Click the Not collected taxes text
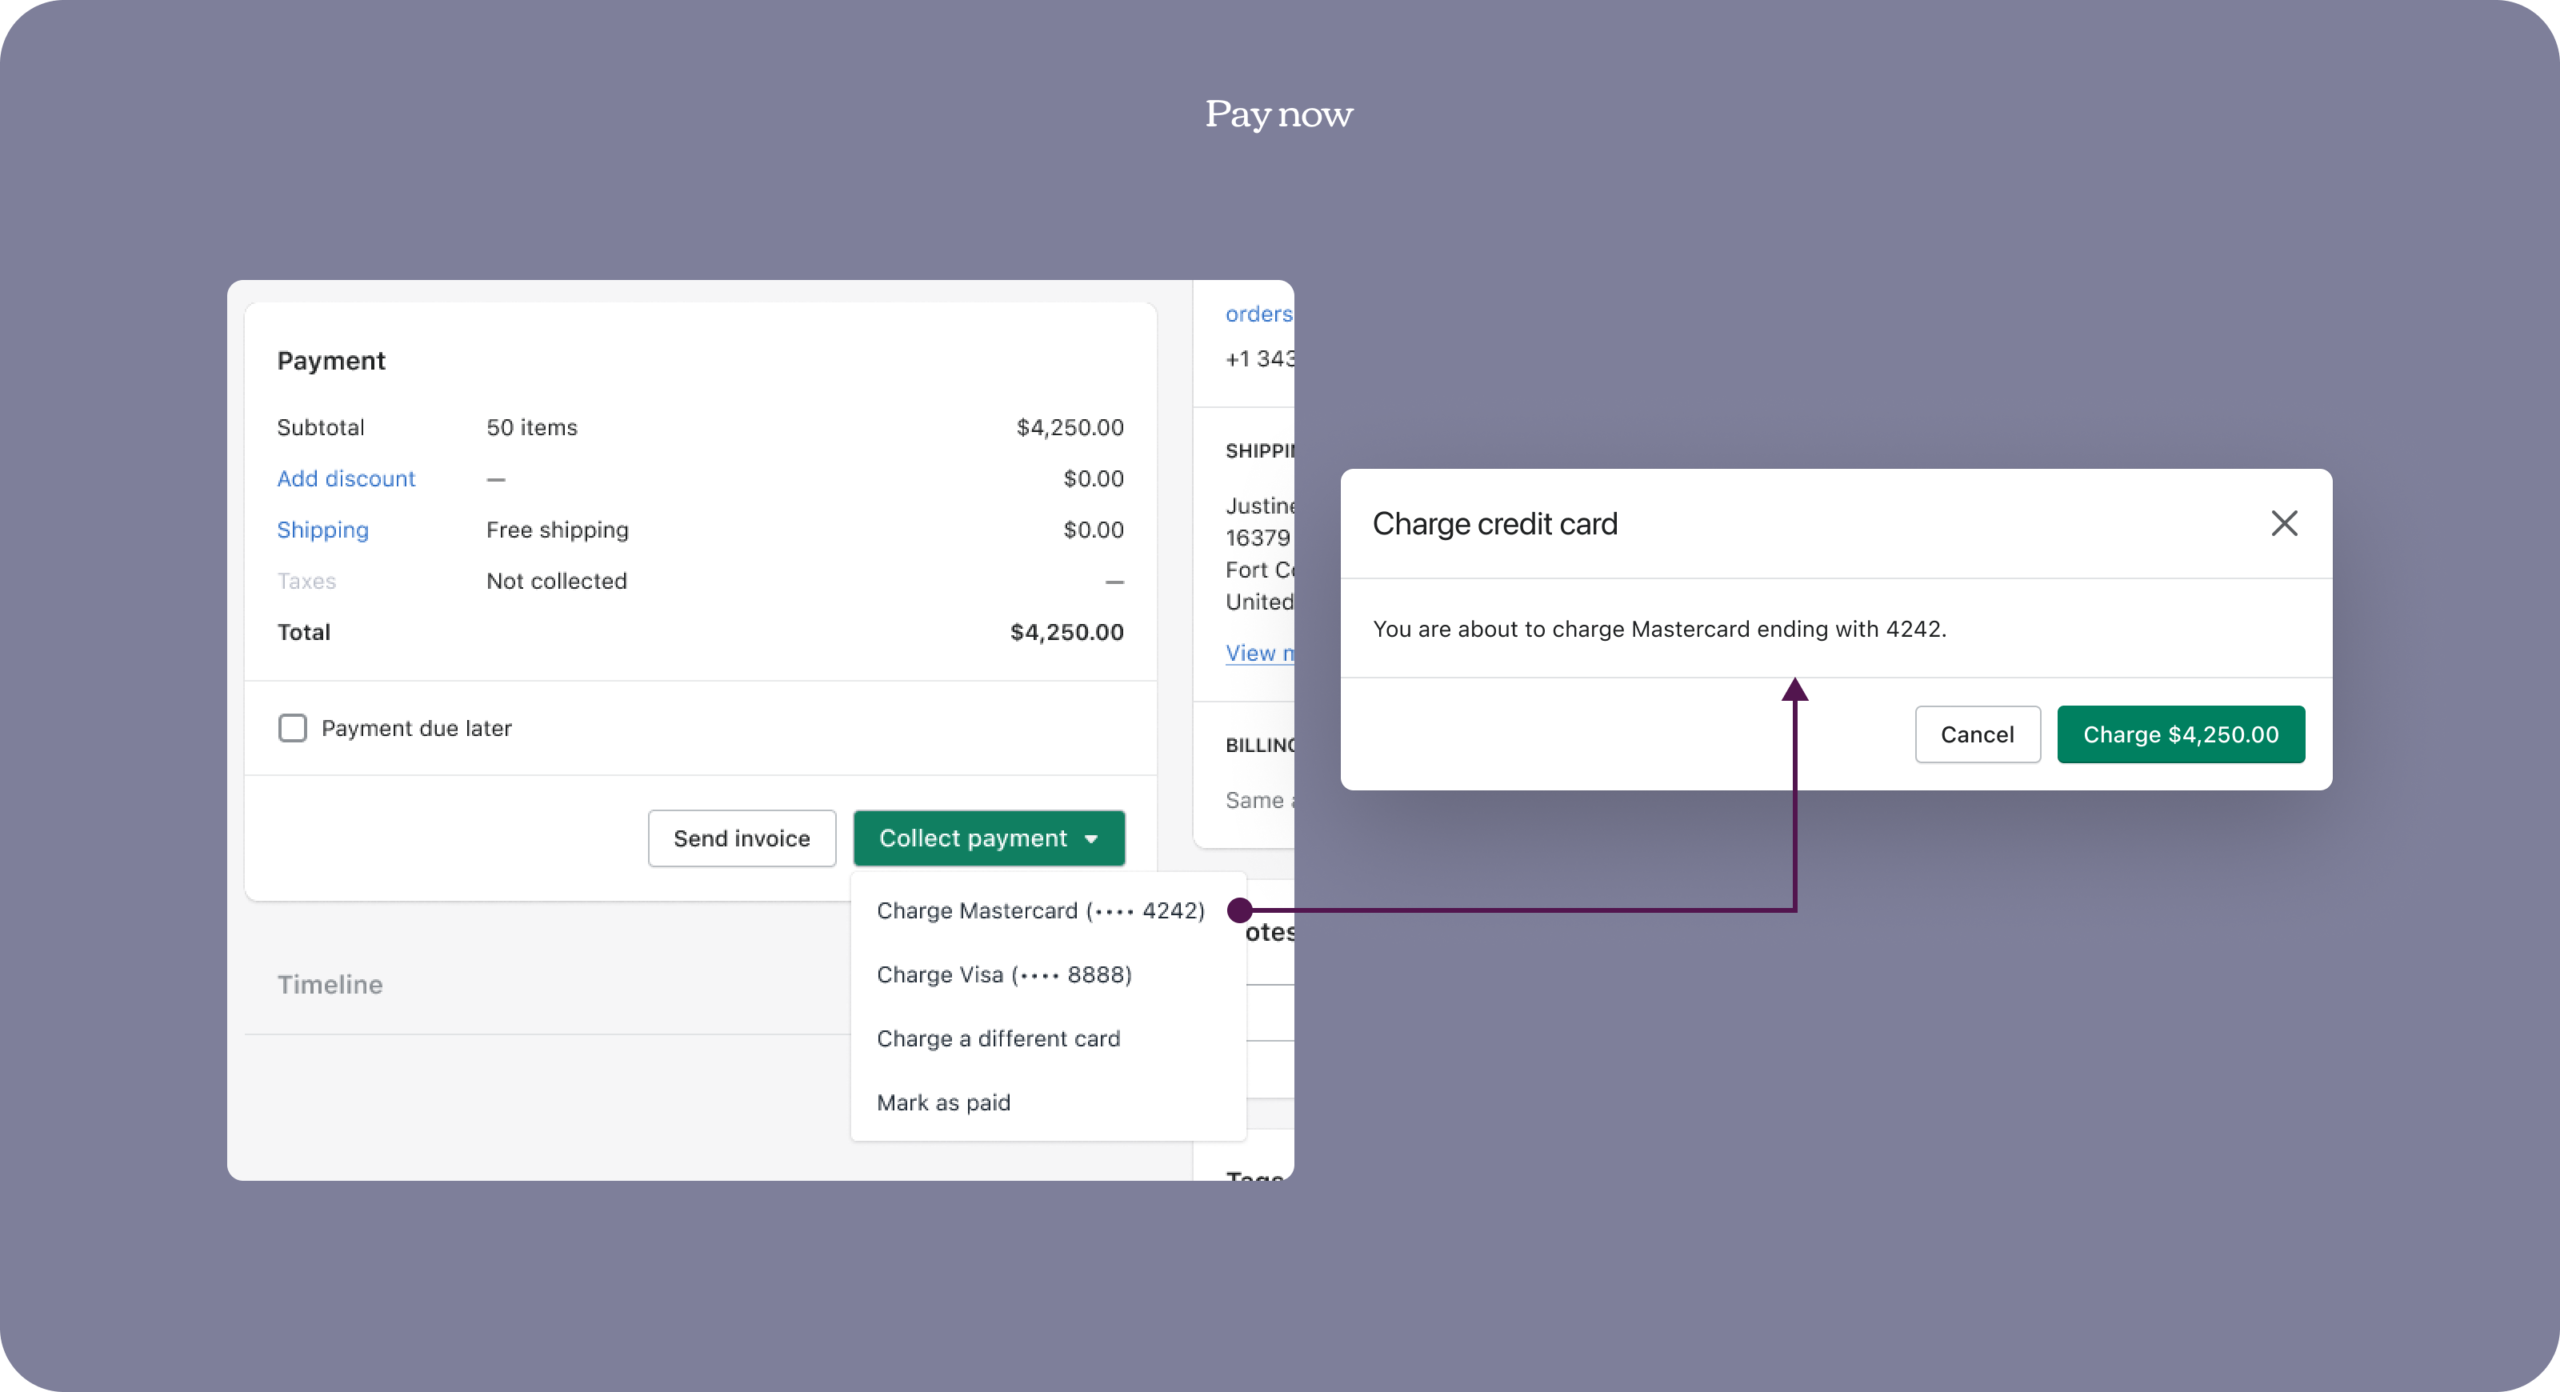 pyautogui.click(x=556, y=581)
